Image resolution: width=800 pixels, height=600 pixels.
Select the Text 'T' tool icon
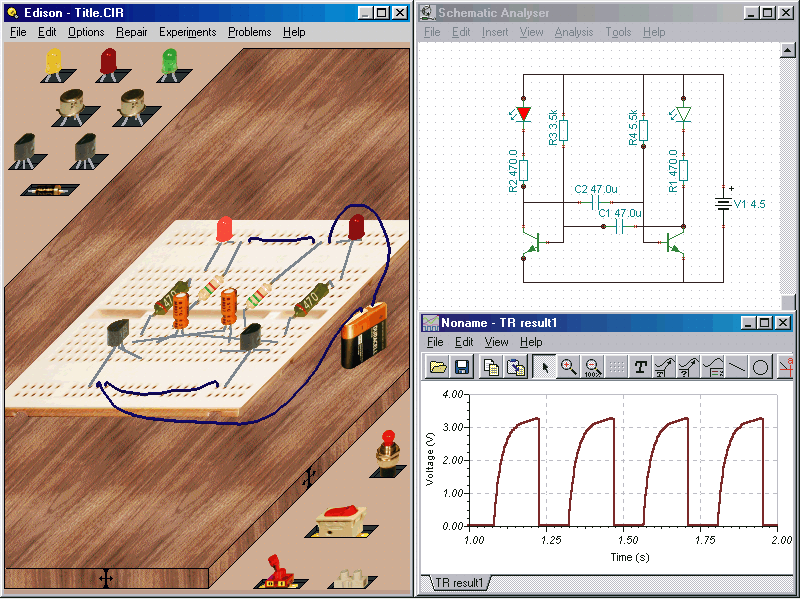[640, 367]
